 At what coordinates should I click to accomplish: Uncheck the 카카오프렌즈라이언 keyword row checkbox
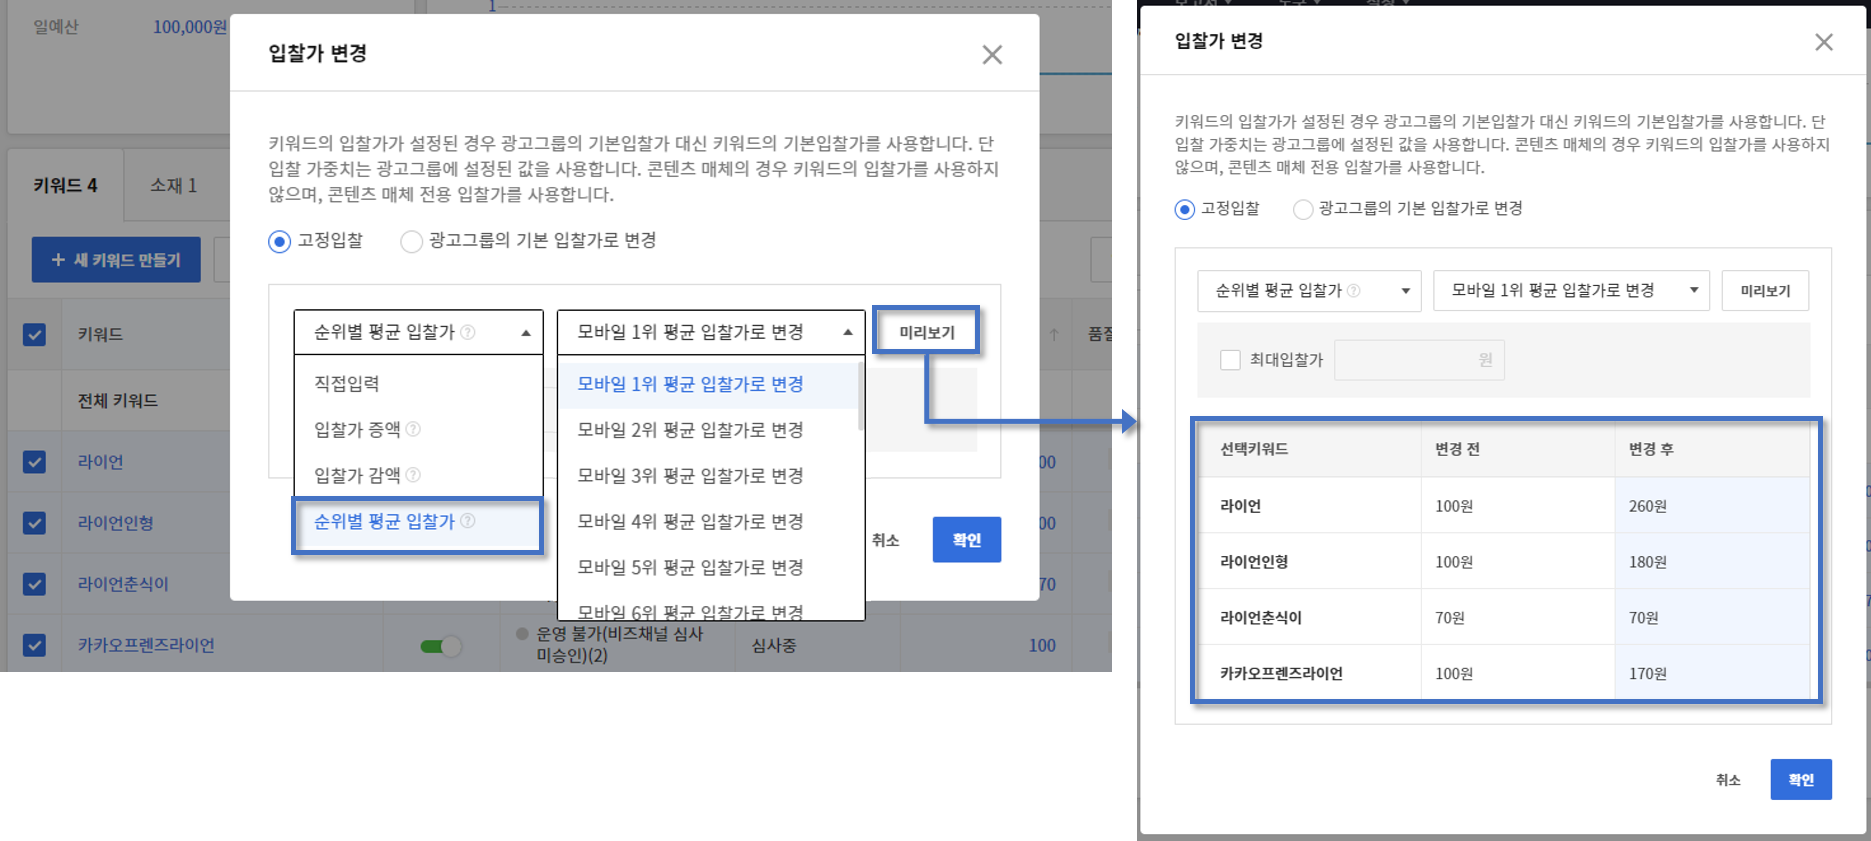click(34, 645)
